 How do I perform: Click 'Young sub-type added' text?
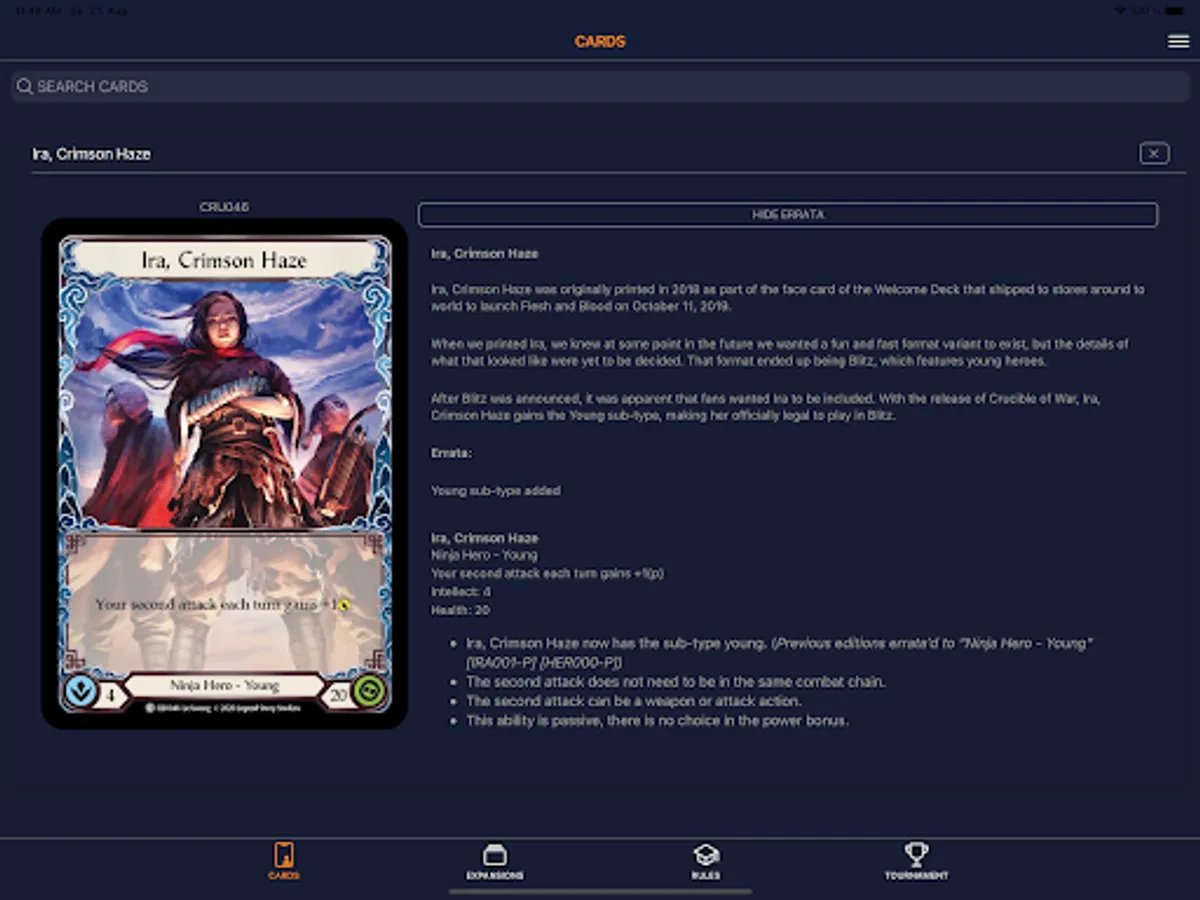(x=495, y=491)
